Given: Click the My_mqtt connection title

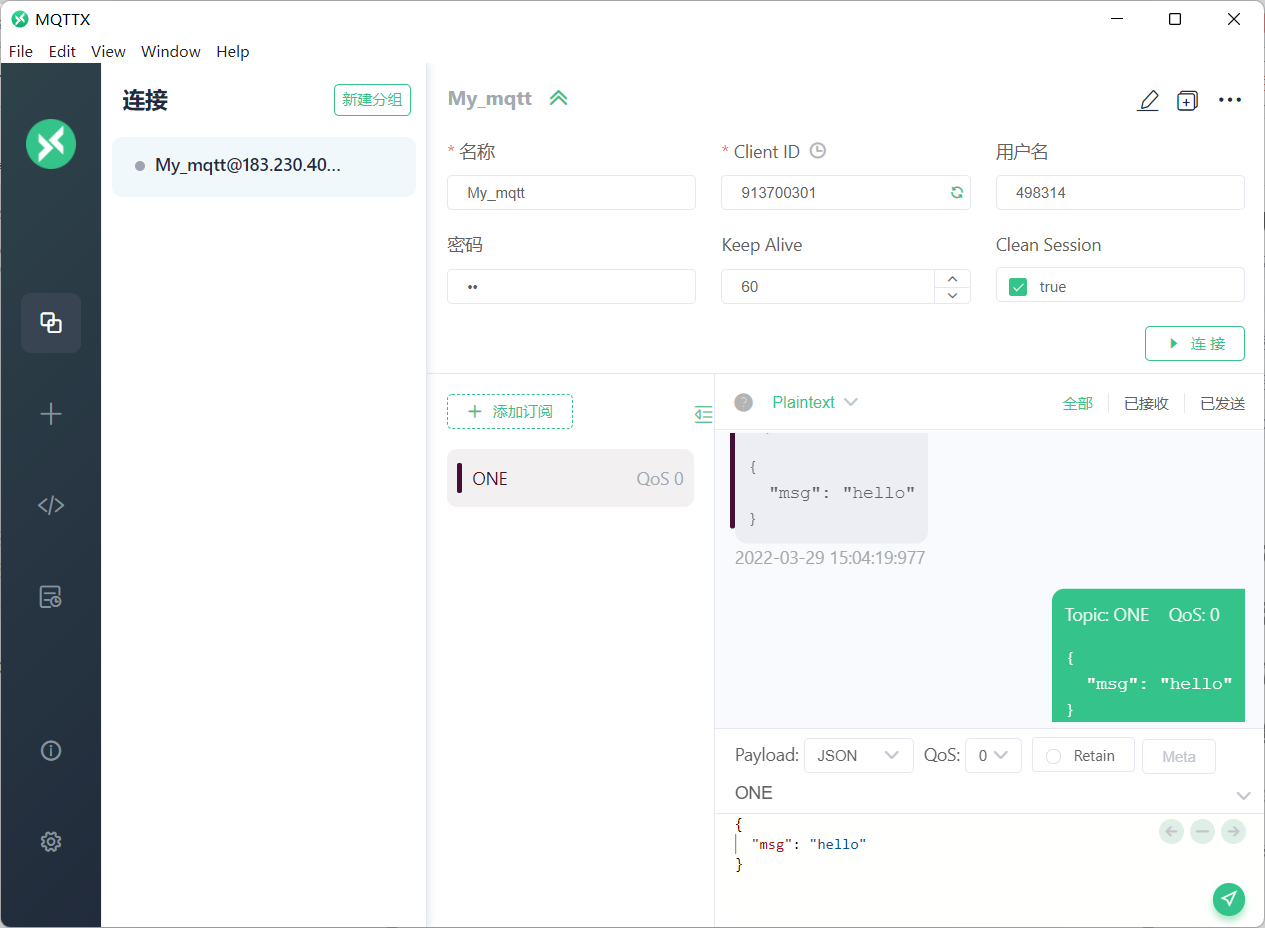Looking at the screenshot, I should coord(490,98).
